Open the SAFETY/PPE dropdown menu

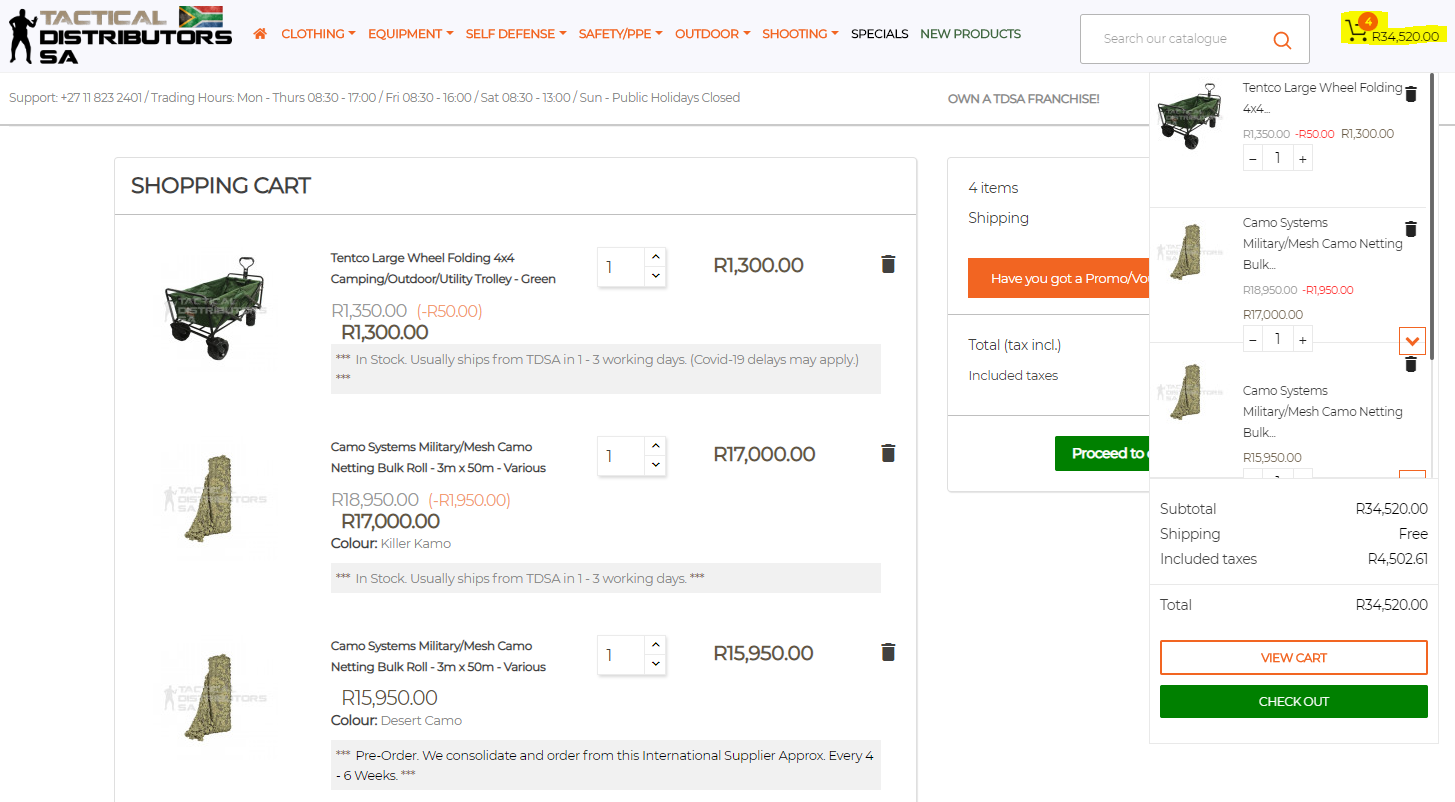[620, 34]
